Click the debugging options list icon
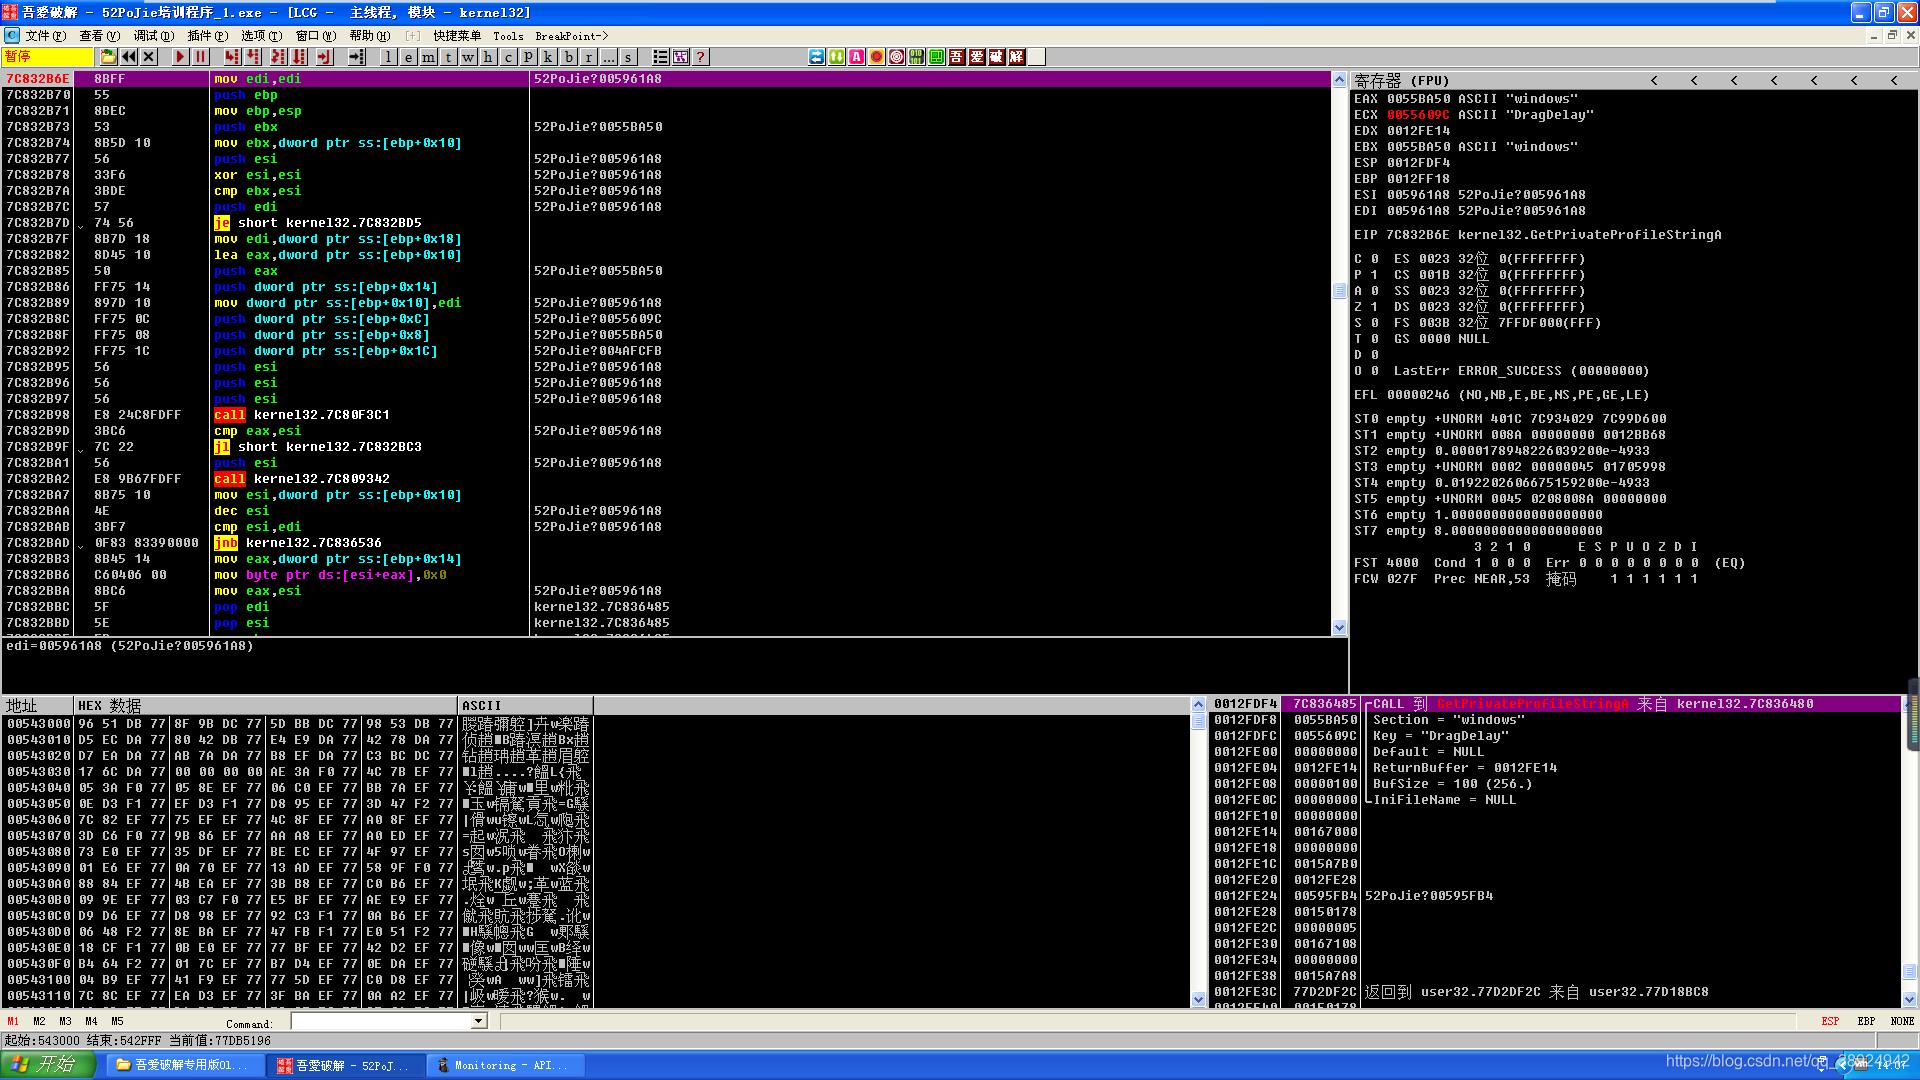1920x1080 pixels. point(661,57)
